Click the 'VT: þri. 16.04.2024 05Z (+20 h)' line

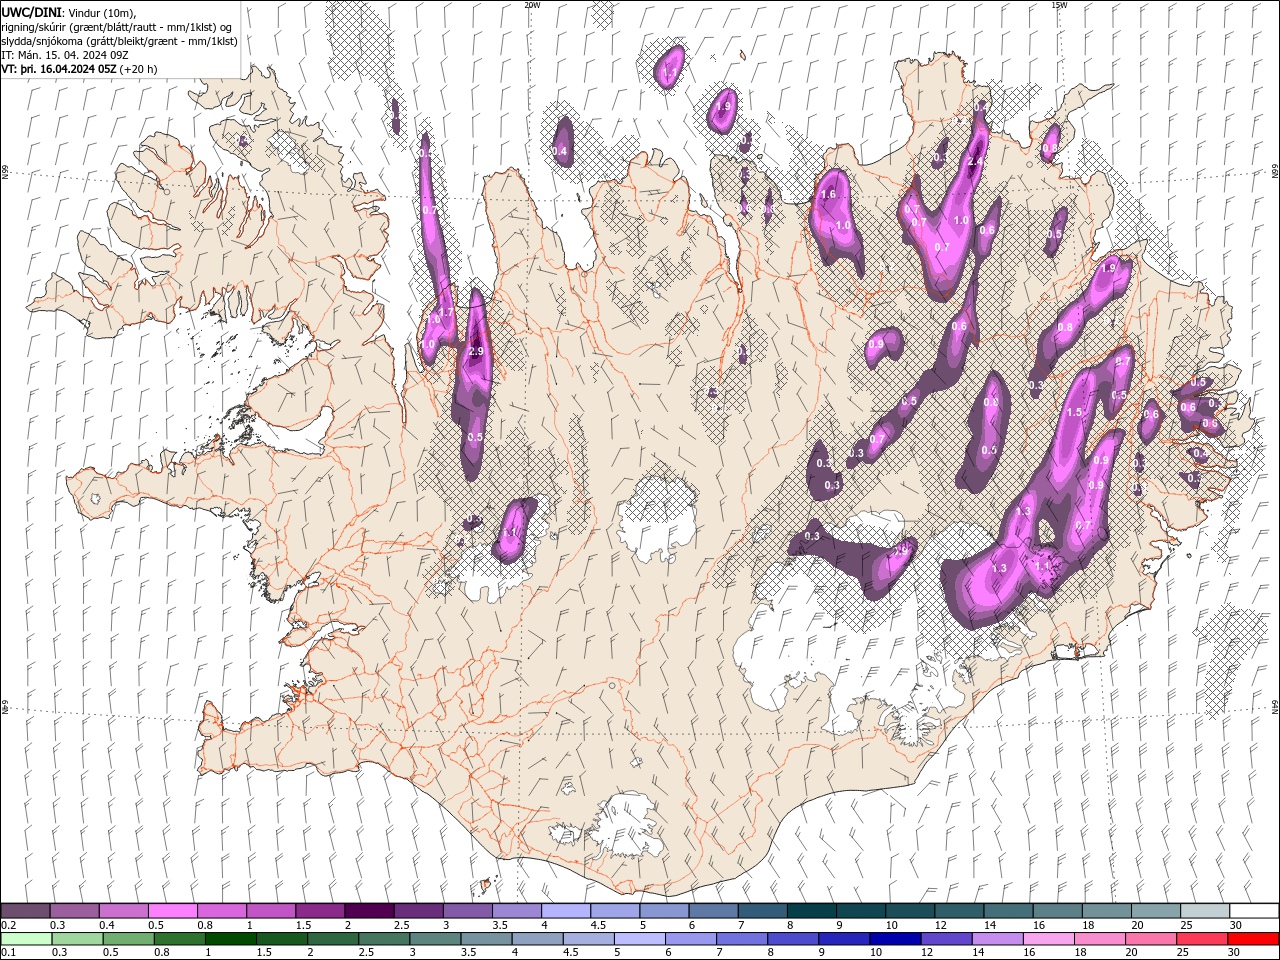click(x=79, y=69)
